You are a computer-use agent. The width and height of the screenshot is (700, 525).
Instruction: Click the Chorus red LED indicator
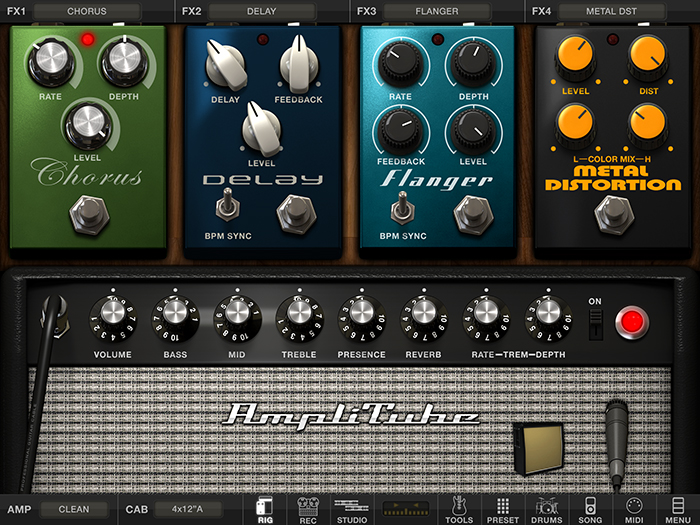88,39
